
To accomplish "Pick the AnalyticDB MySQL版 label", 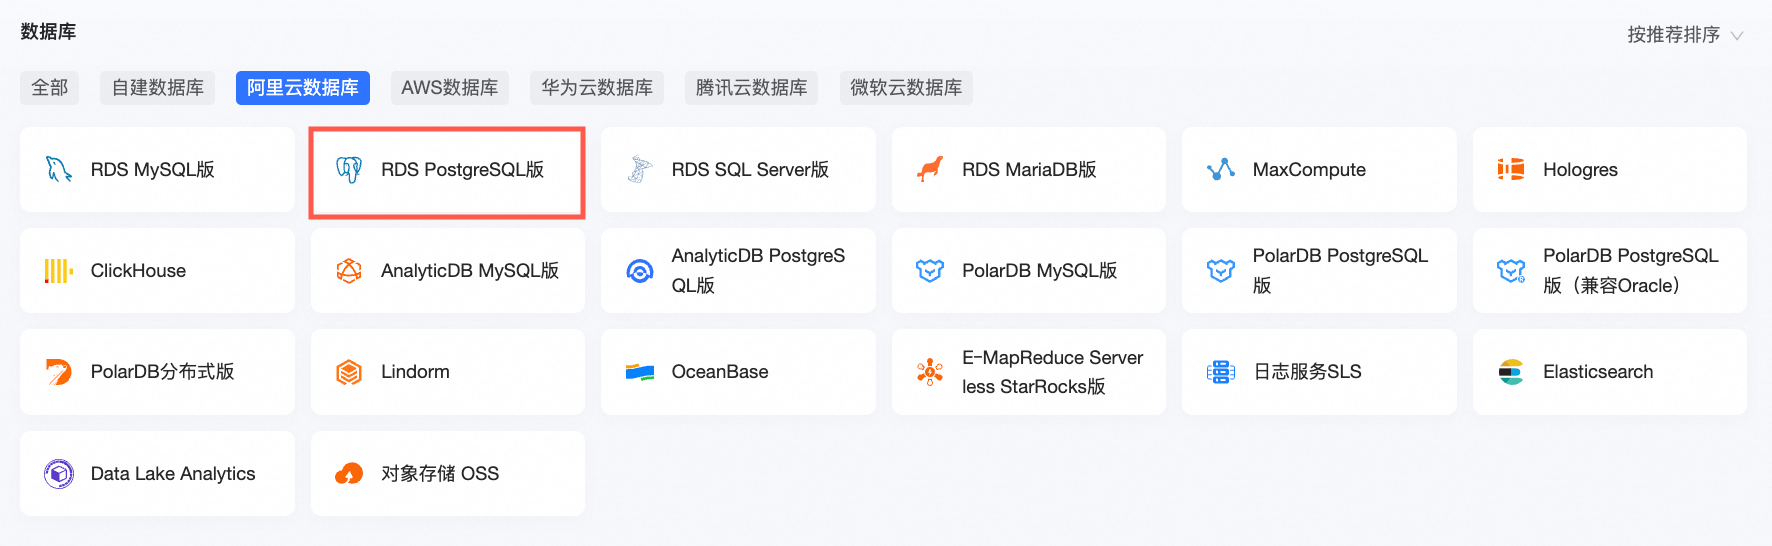I will click(470, 271).
